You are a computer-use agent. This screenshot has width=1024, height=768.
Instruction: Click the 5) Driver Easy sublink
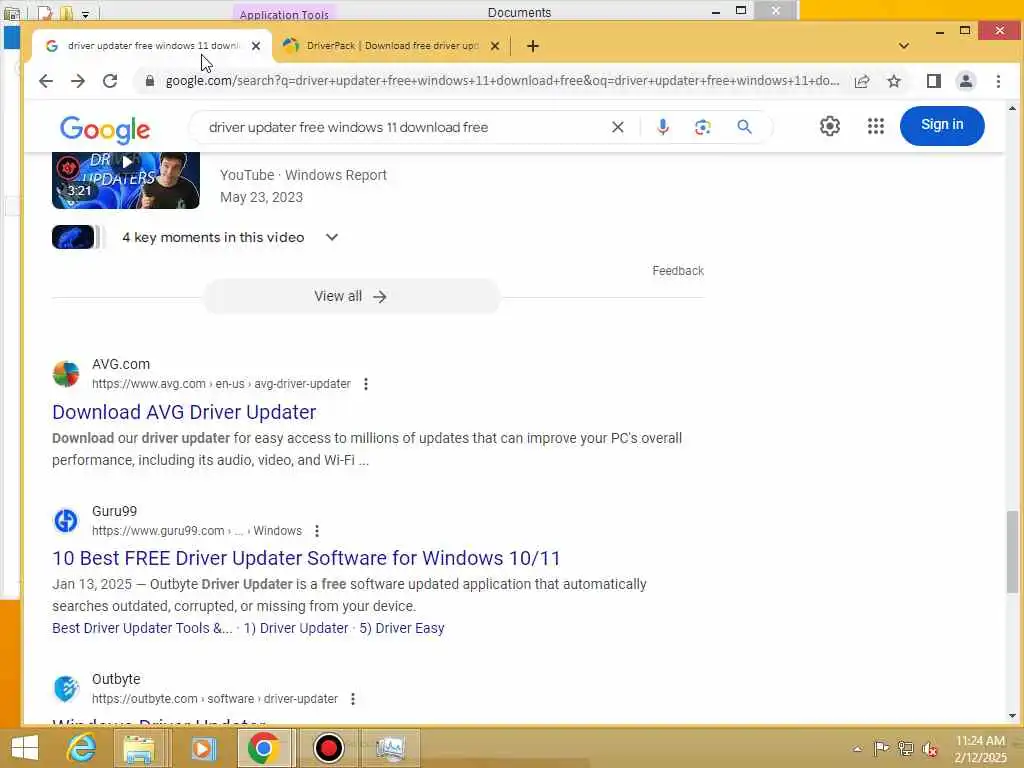[x=402, y=628]
